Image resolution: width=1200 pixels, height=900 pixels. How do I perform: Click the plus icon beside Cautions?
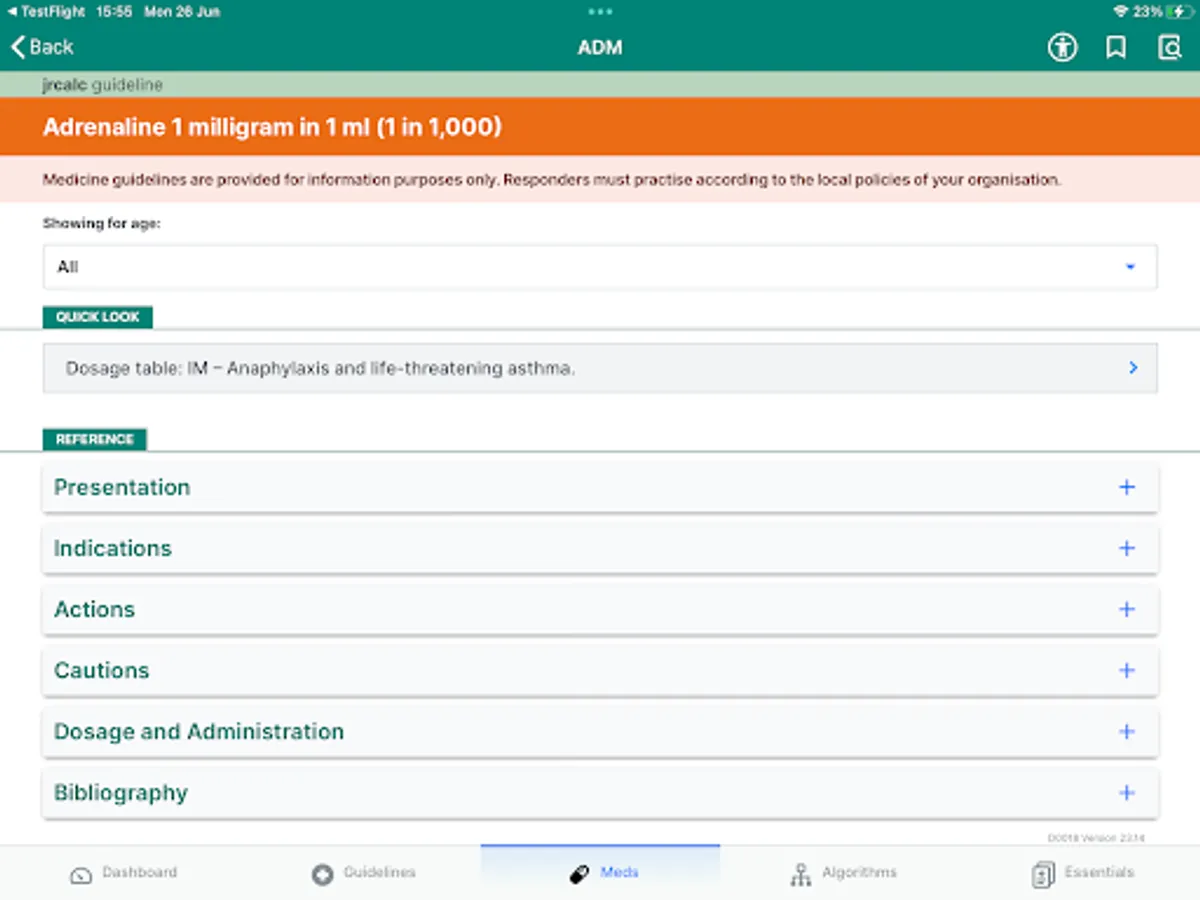tap(1127, 670)
